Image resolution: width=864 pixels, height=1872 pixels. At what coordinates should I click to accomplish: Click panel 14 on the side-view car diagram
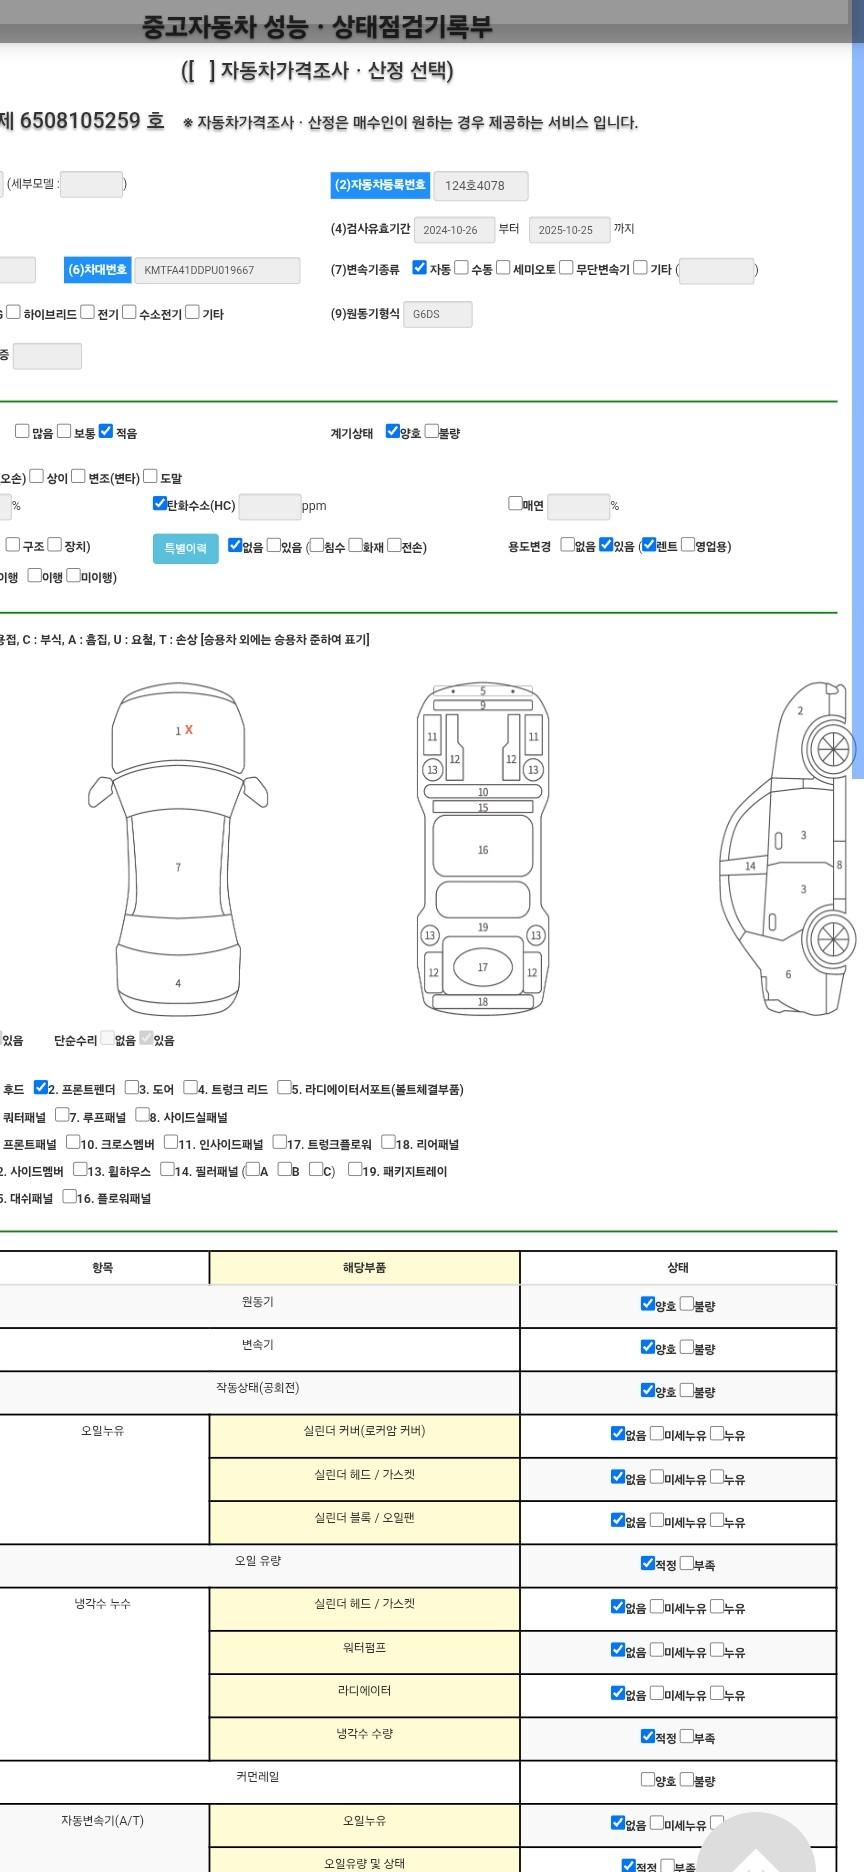point(750,866)
